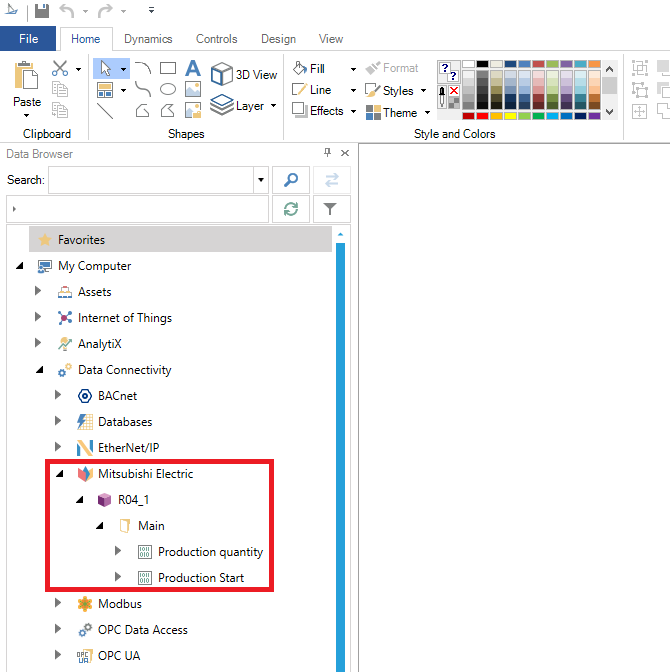This screenshot has width=670, height=672.
Task: Open the Paste options arrow
Action: coord(27,115)
